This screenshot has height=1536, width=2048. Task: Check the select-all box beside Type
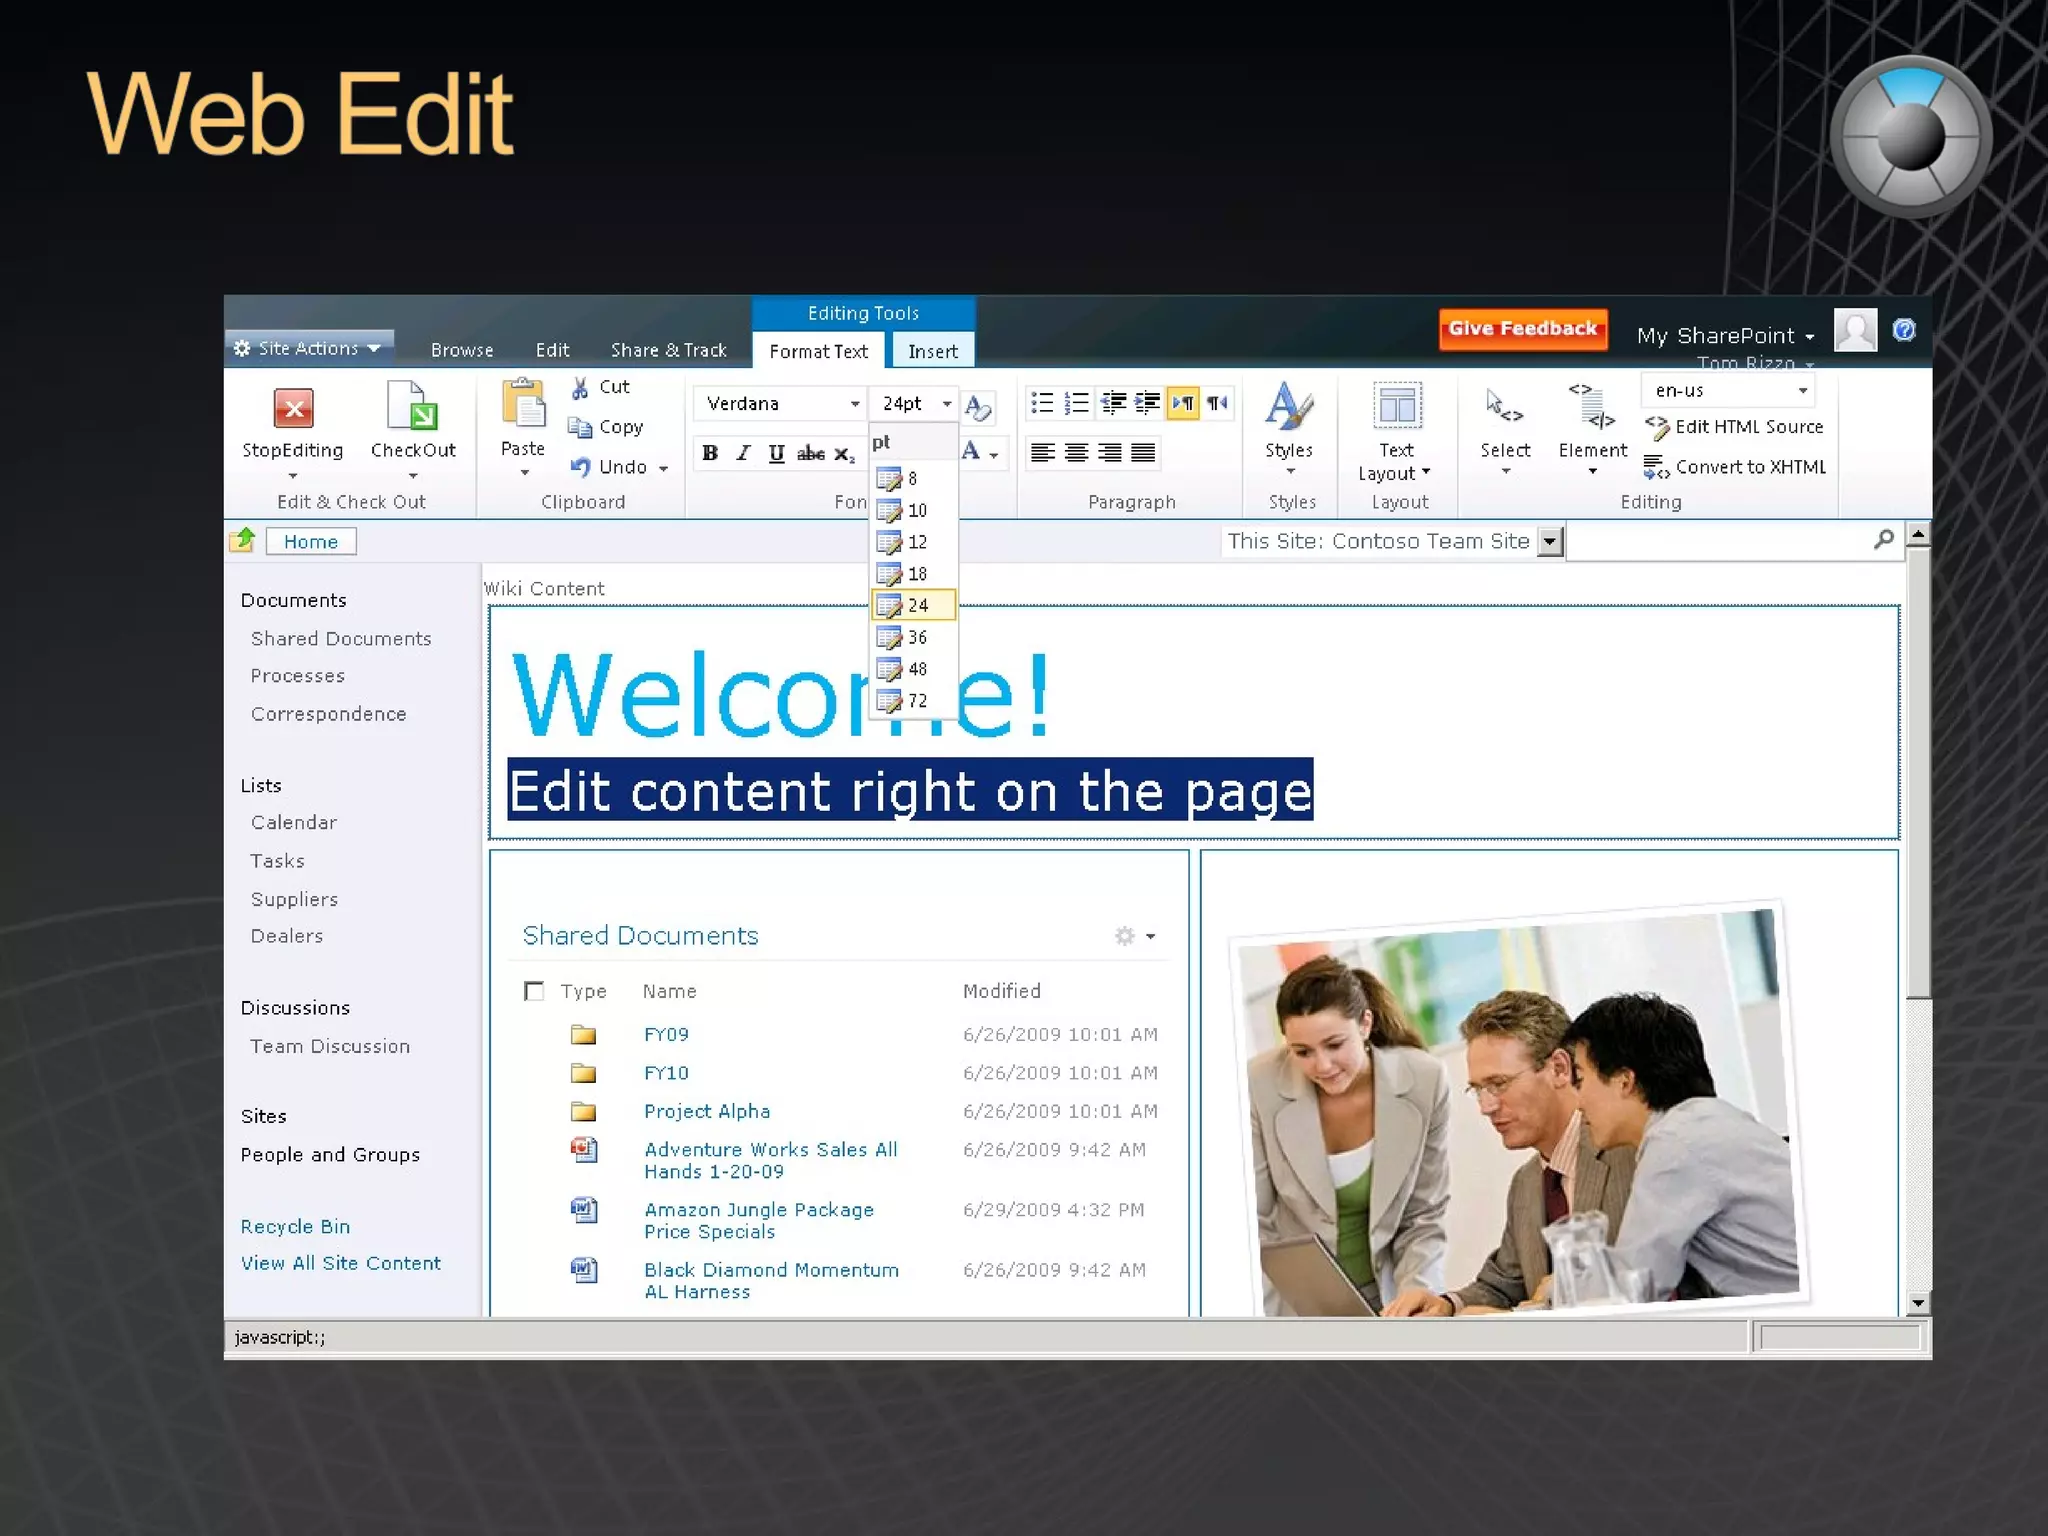click(x=534, y=991)
